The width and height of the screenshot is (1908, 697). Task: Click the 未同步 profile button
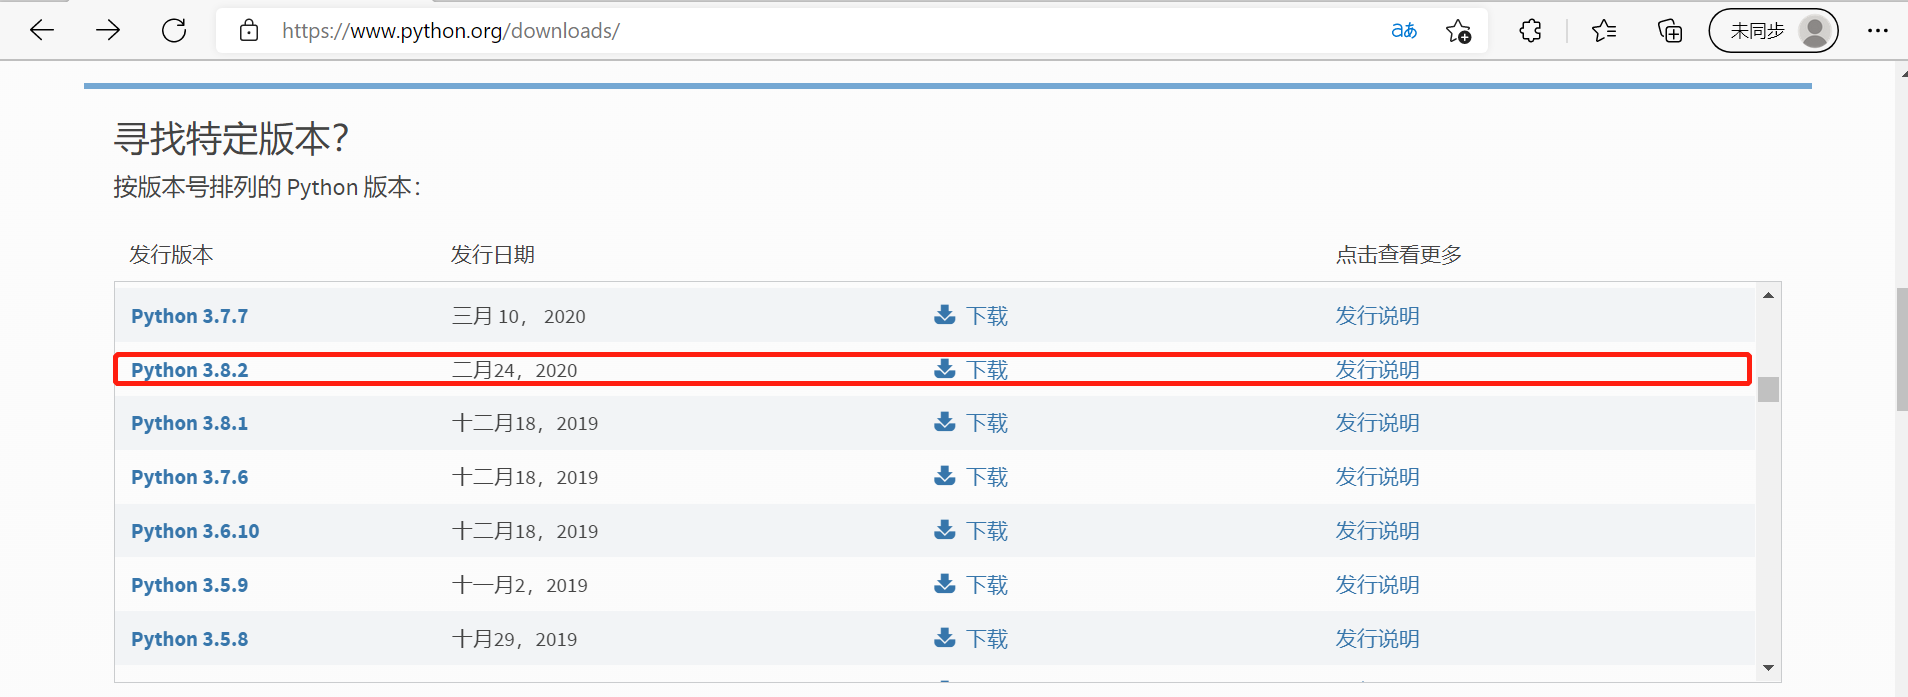[x=1773, y=31]
